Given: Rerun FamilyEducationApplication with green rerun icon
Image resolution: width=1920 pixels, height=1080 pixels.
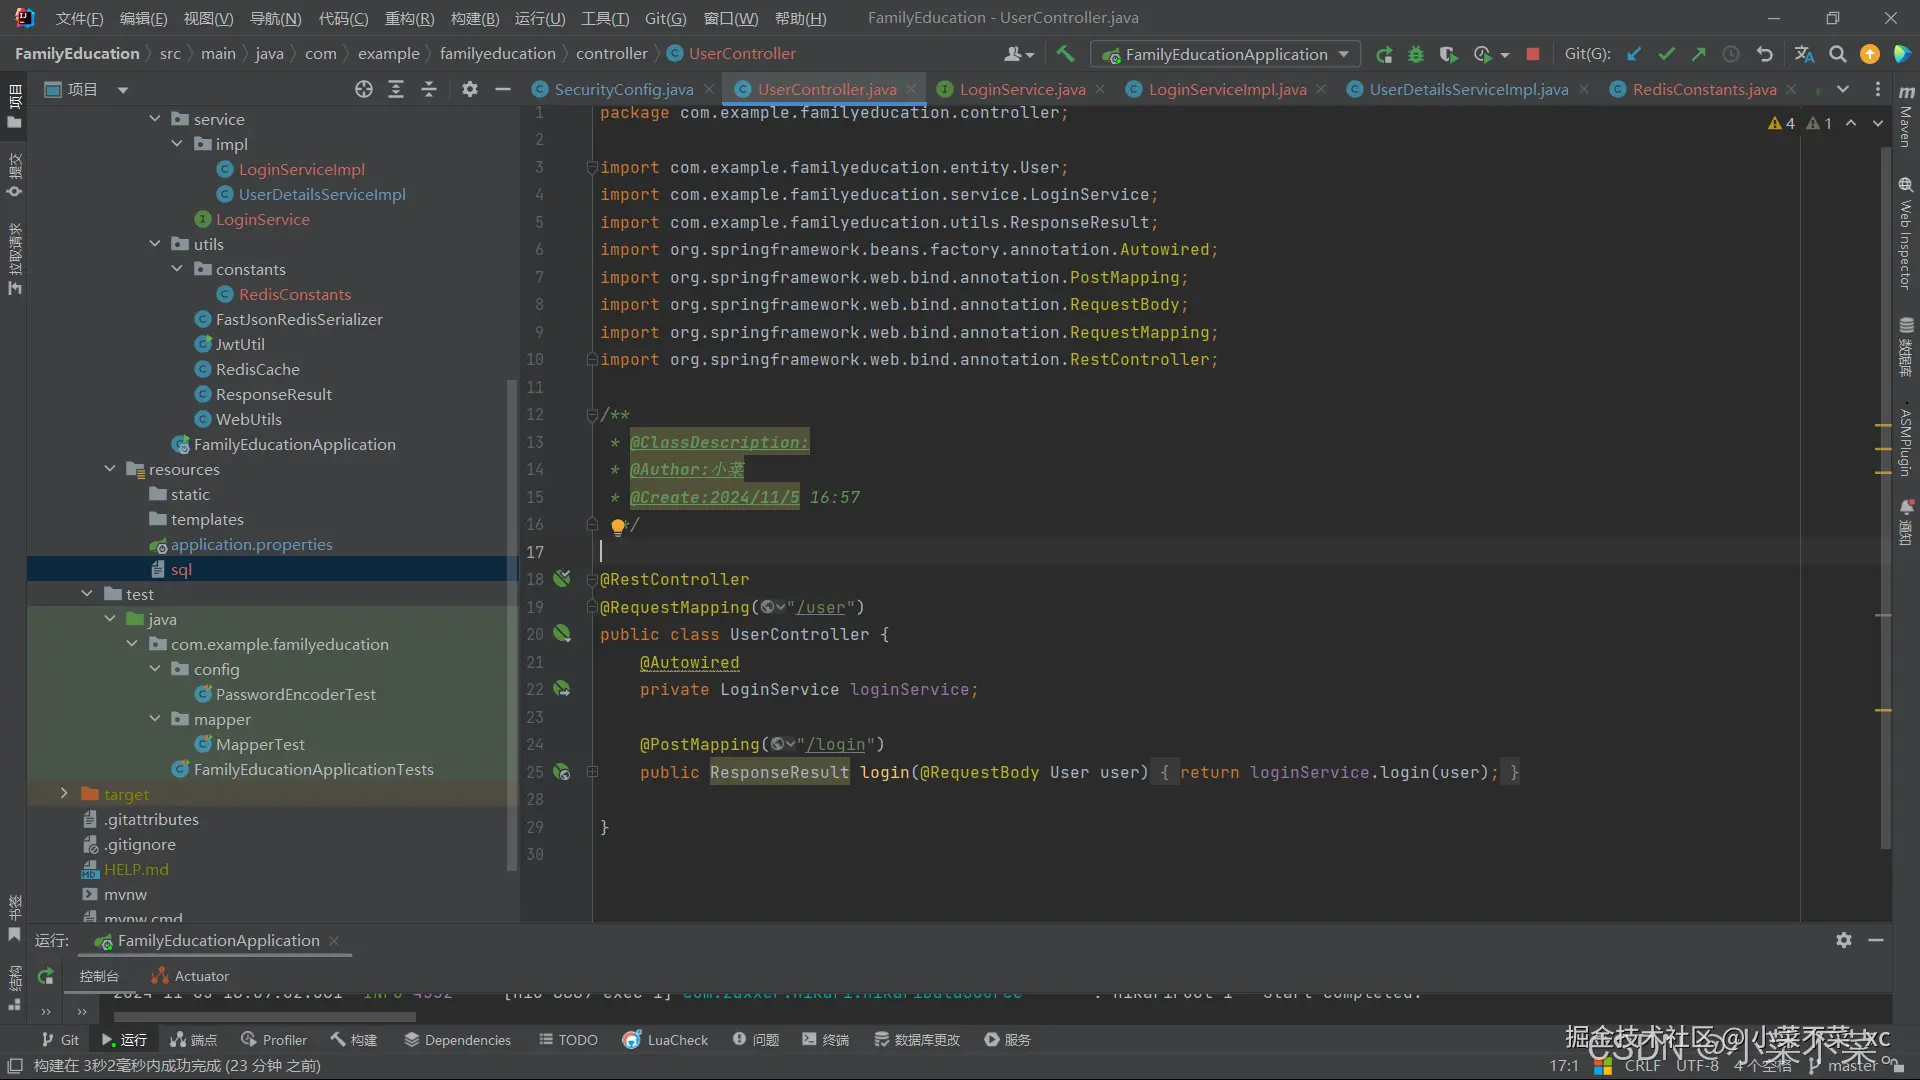Looking at the screenshot, I should click(1384, 54).
